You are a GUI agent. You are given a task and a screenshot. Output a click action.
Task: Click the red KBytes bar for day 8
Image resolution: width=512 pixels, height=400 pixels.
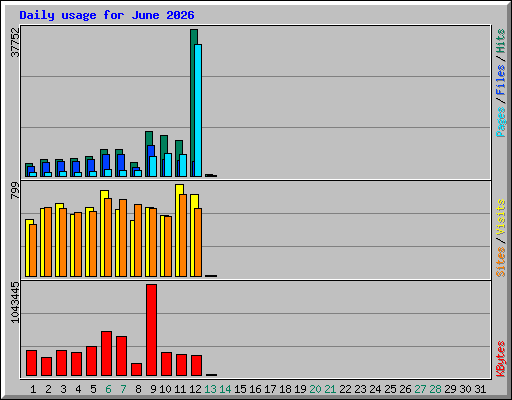tap(136, 370)
